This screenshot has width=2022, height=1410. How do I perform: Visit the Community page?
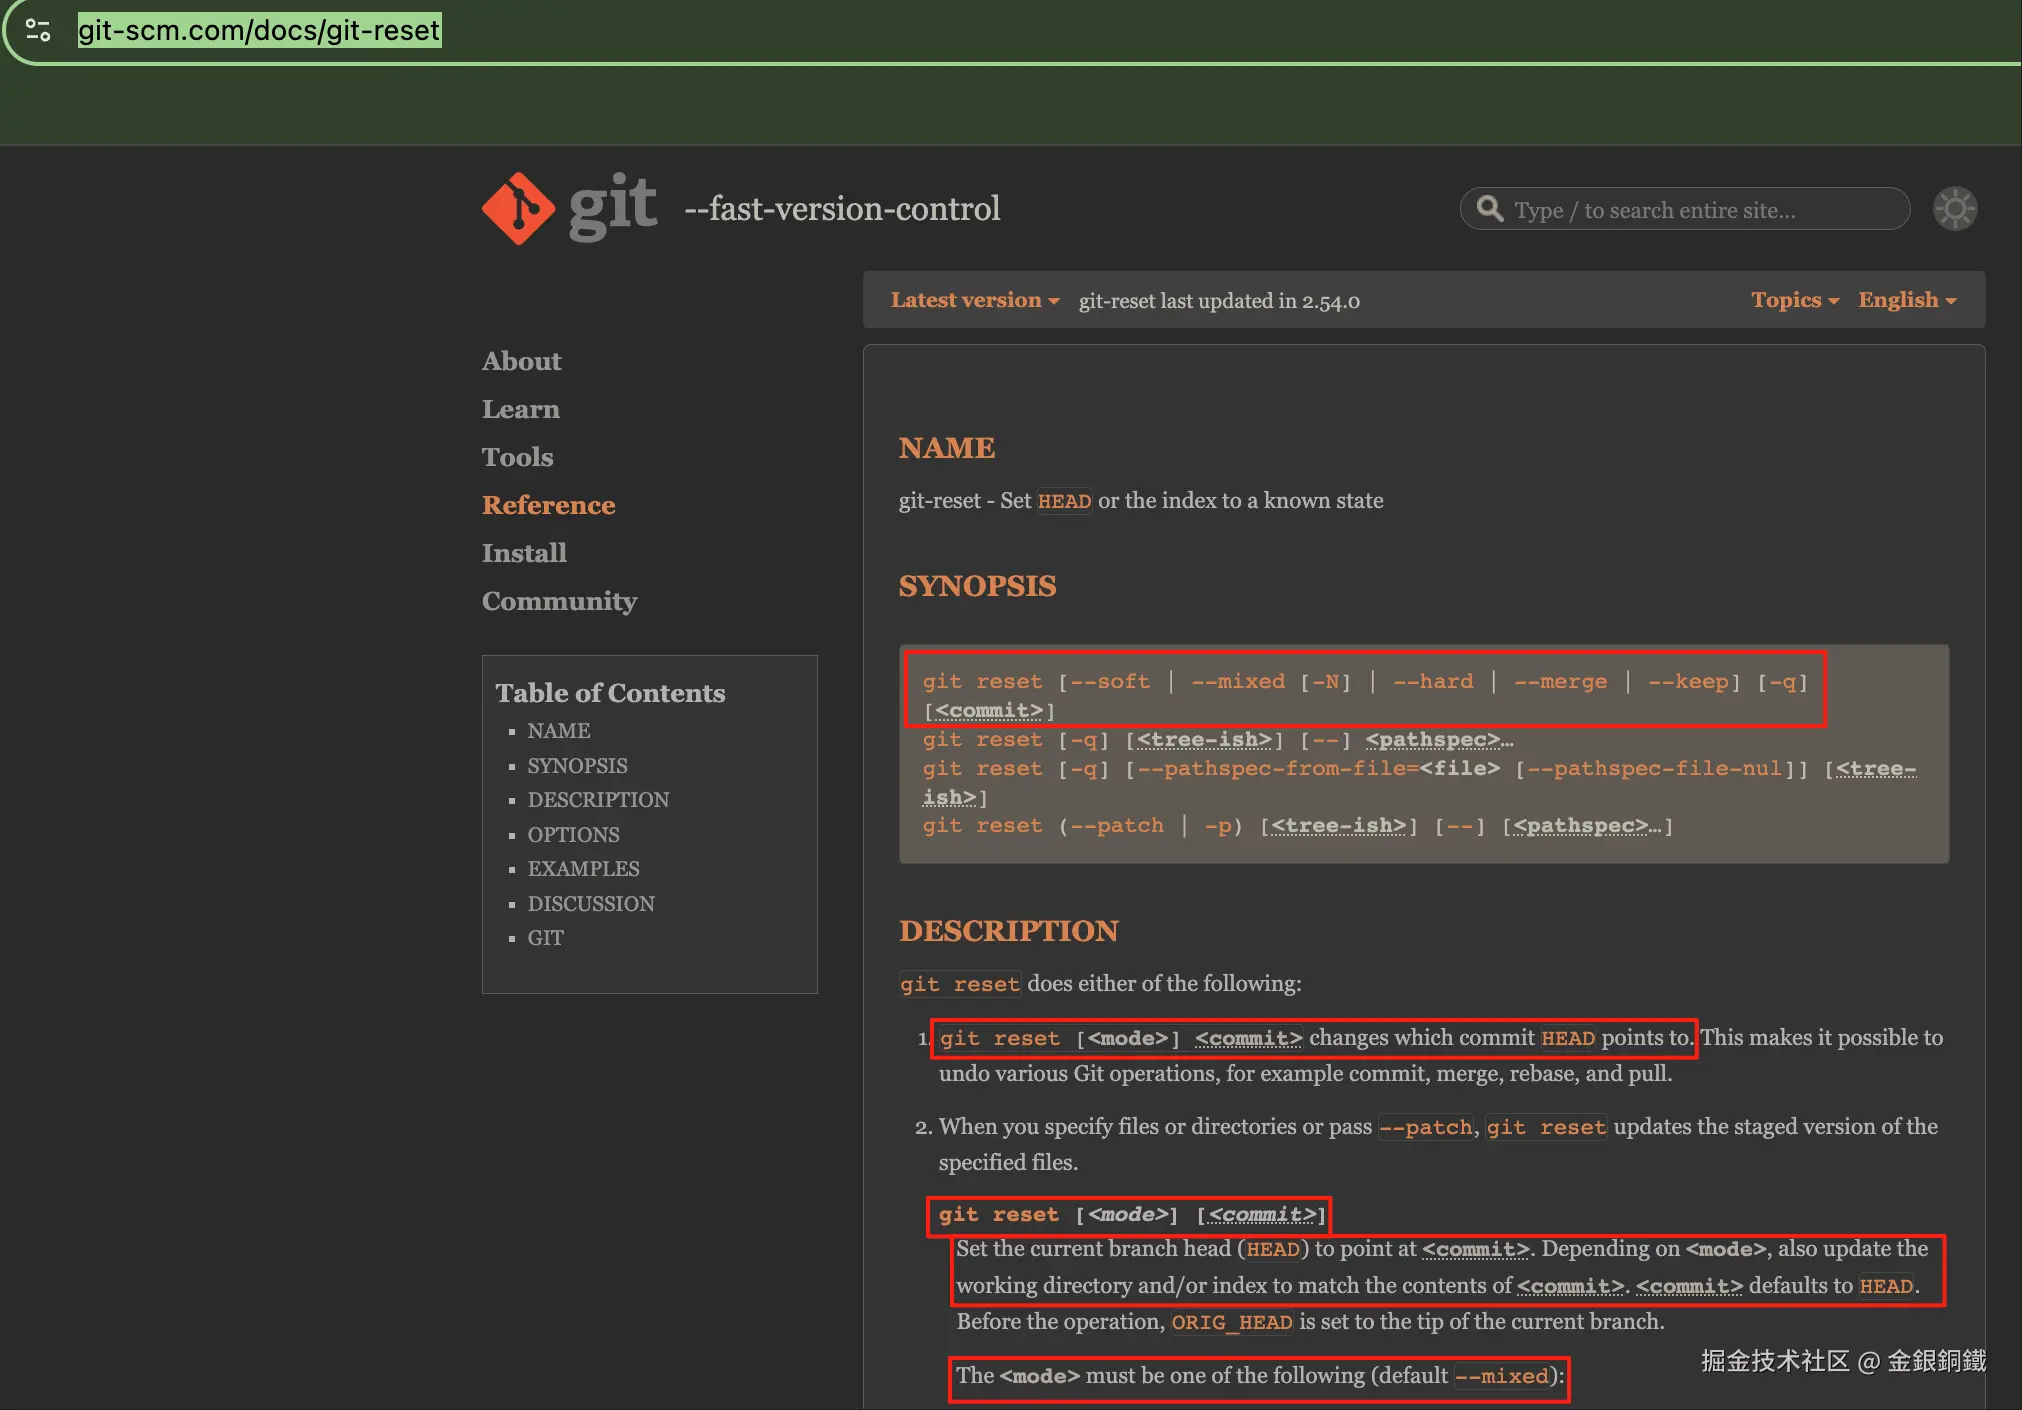pos(560,601)
